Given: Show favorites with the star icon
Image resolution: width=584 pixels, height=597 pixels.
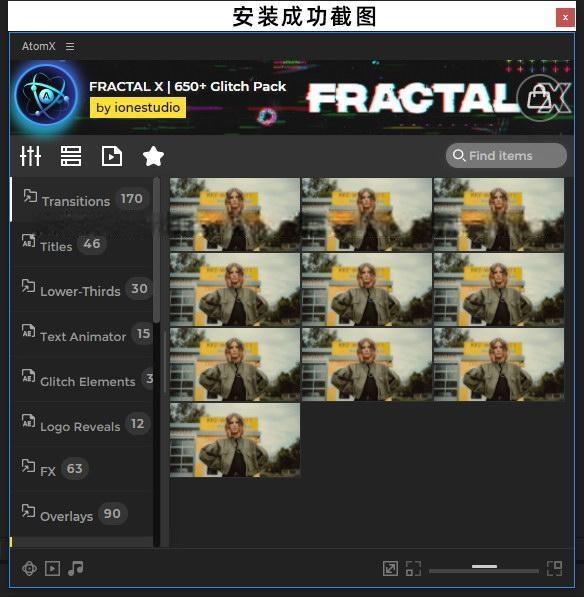Looking at the screenshot, I should coord(153,156).
